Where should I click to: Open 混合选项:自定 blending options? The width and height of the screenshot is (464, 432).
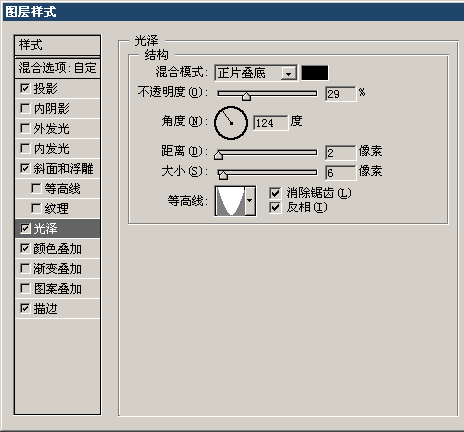tap(57, 68)
